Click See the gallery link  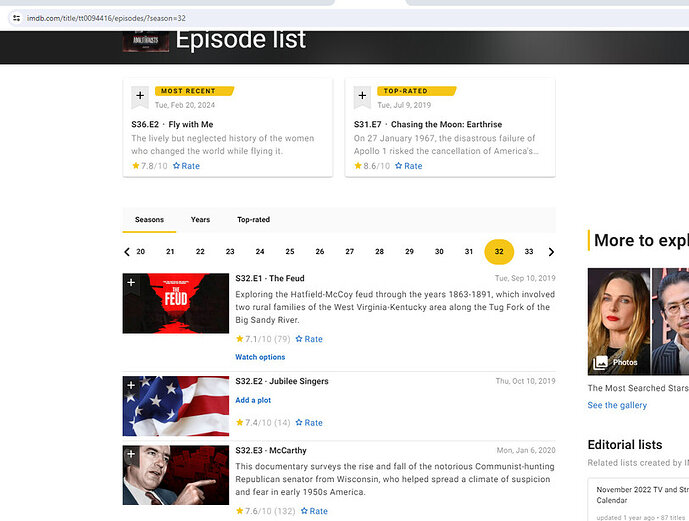617,405
